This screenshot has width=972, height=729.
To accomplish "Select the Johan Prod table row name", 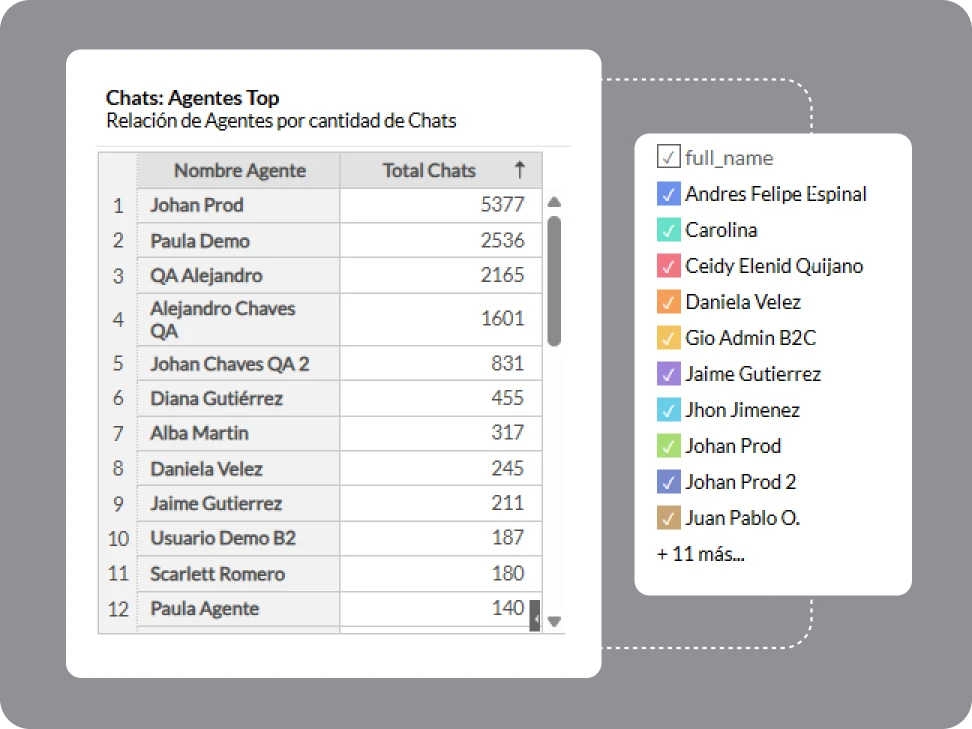I will (x=197, y=205).
